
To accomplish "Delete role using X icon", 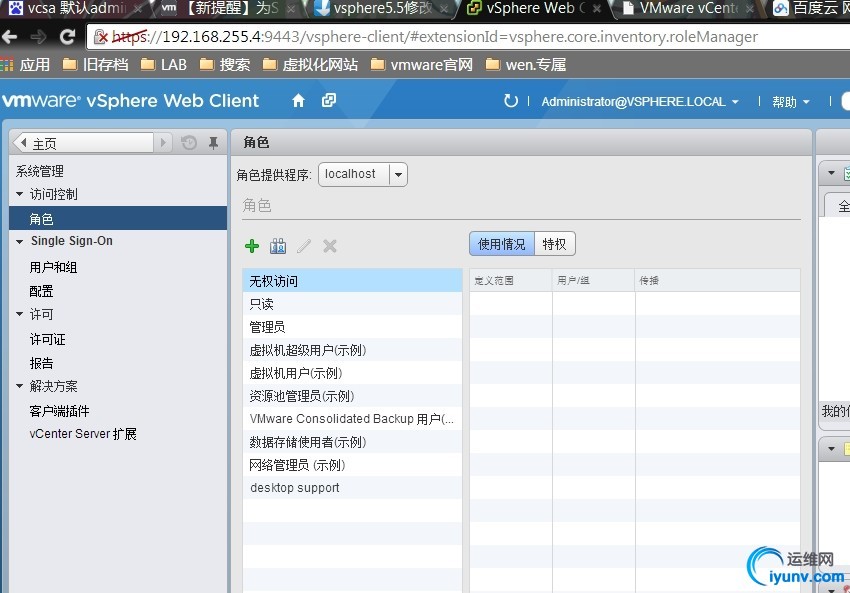I will [x=330, y=246].
